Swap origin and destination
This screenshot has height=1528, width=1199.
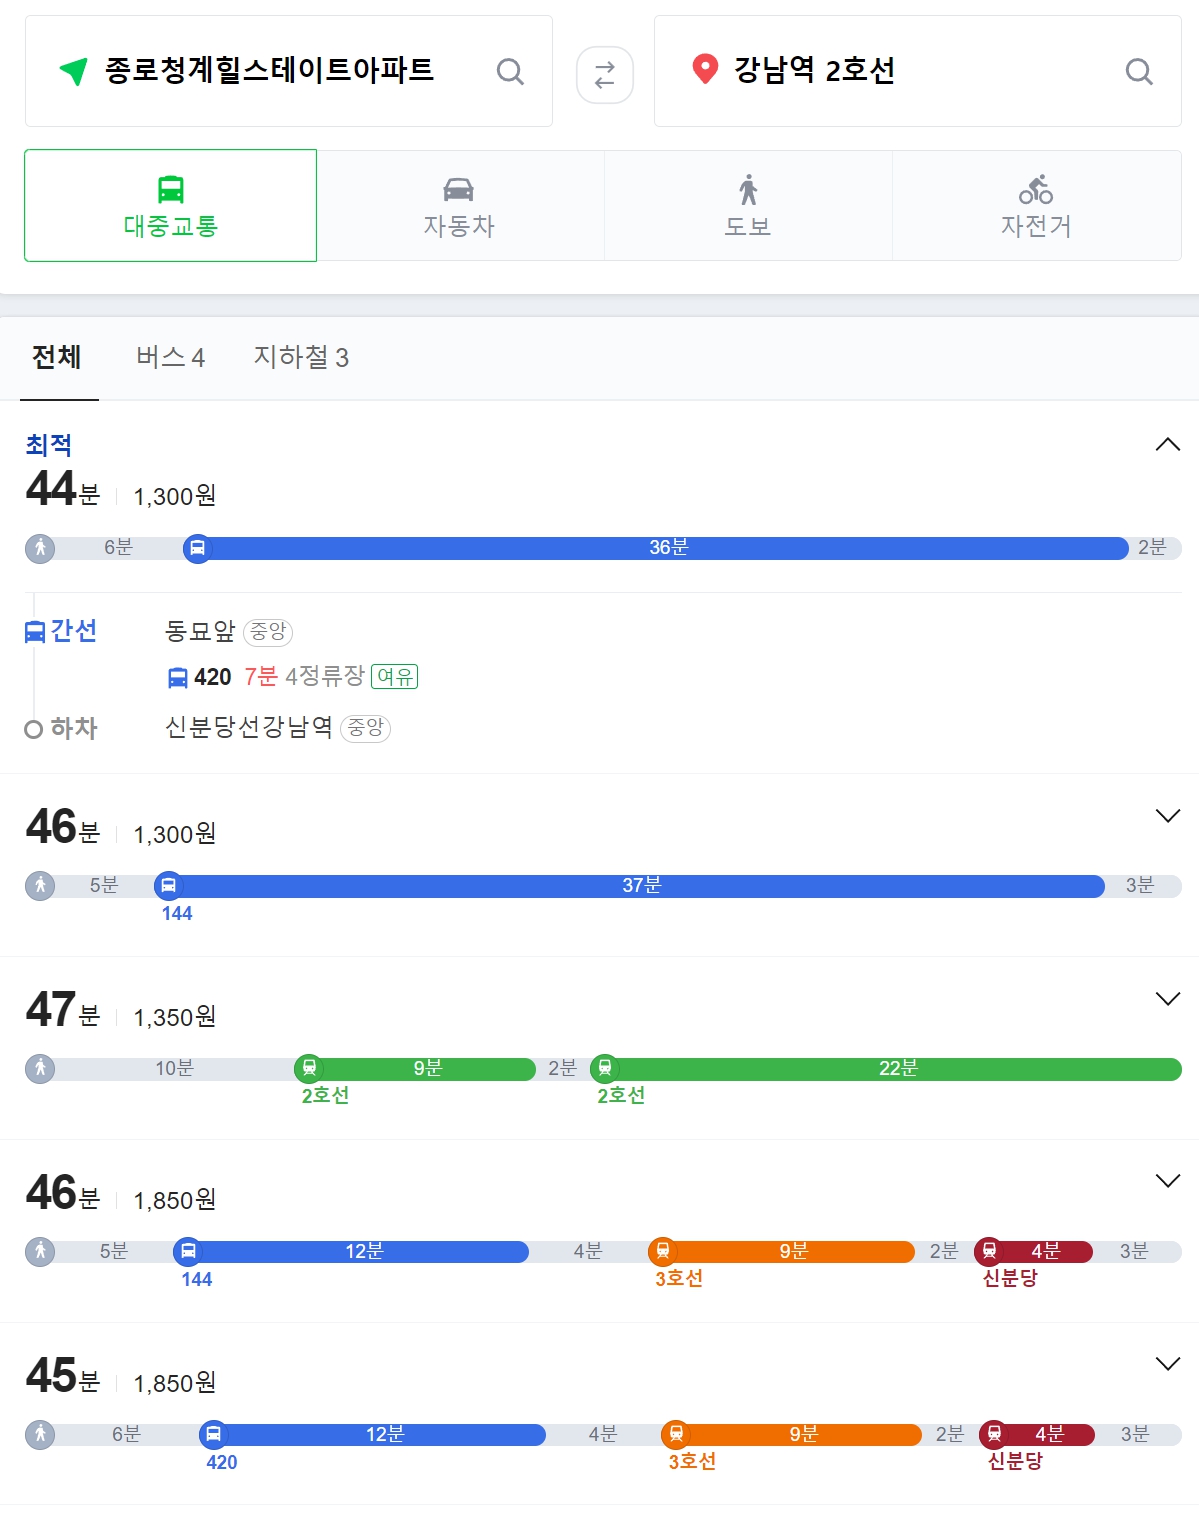[605, 75]
